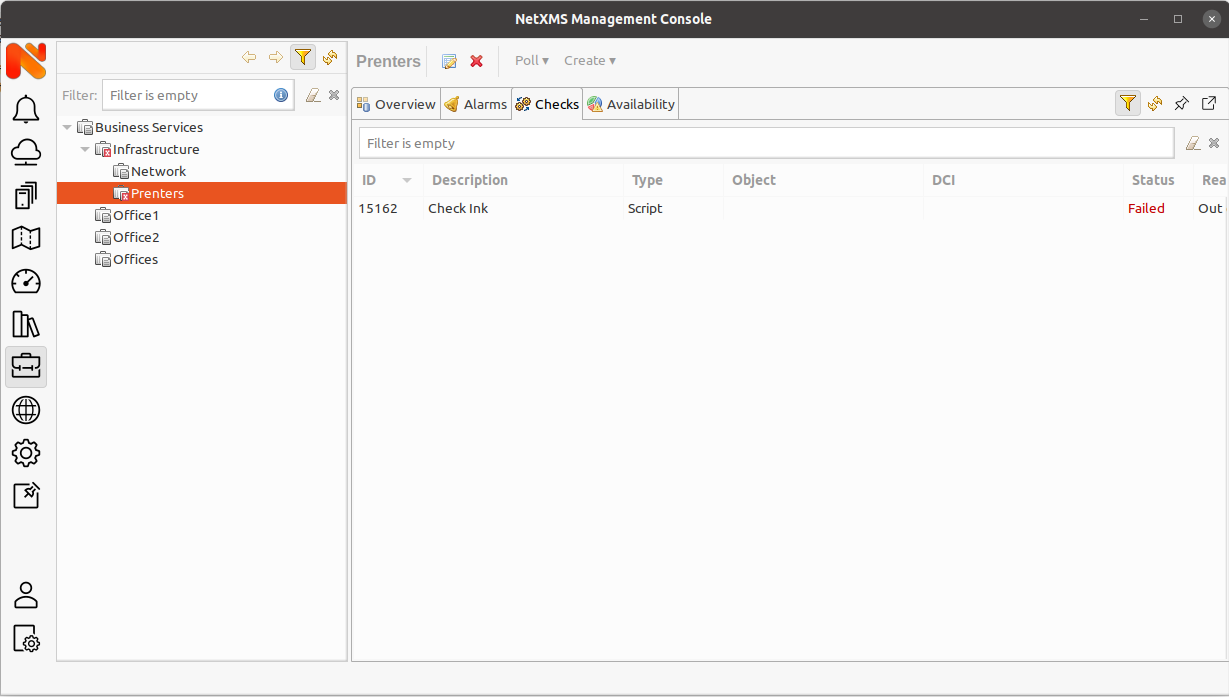Click the user profile icon
The width and height of the screenshot is (1229, 697).
pos(26,595)
